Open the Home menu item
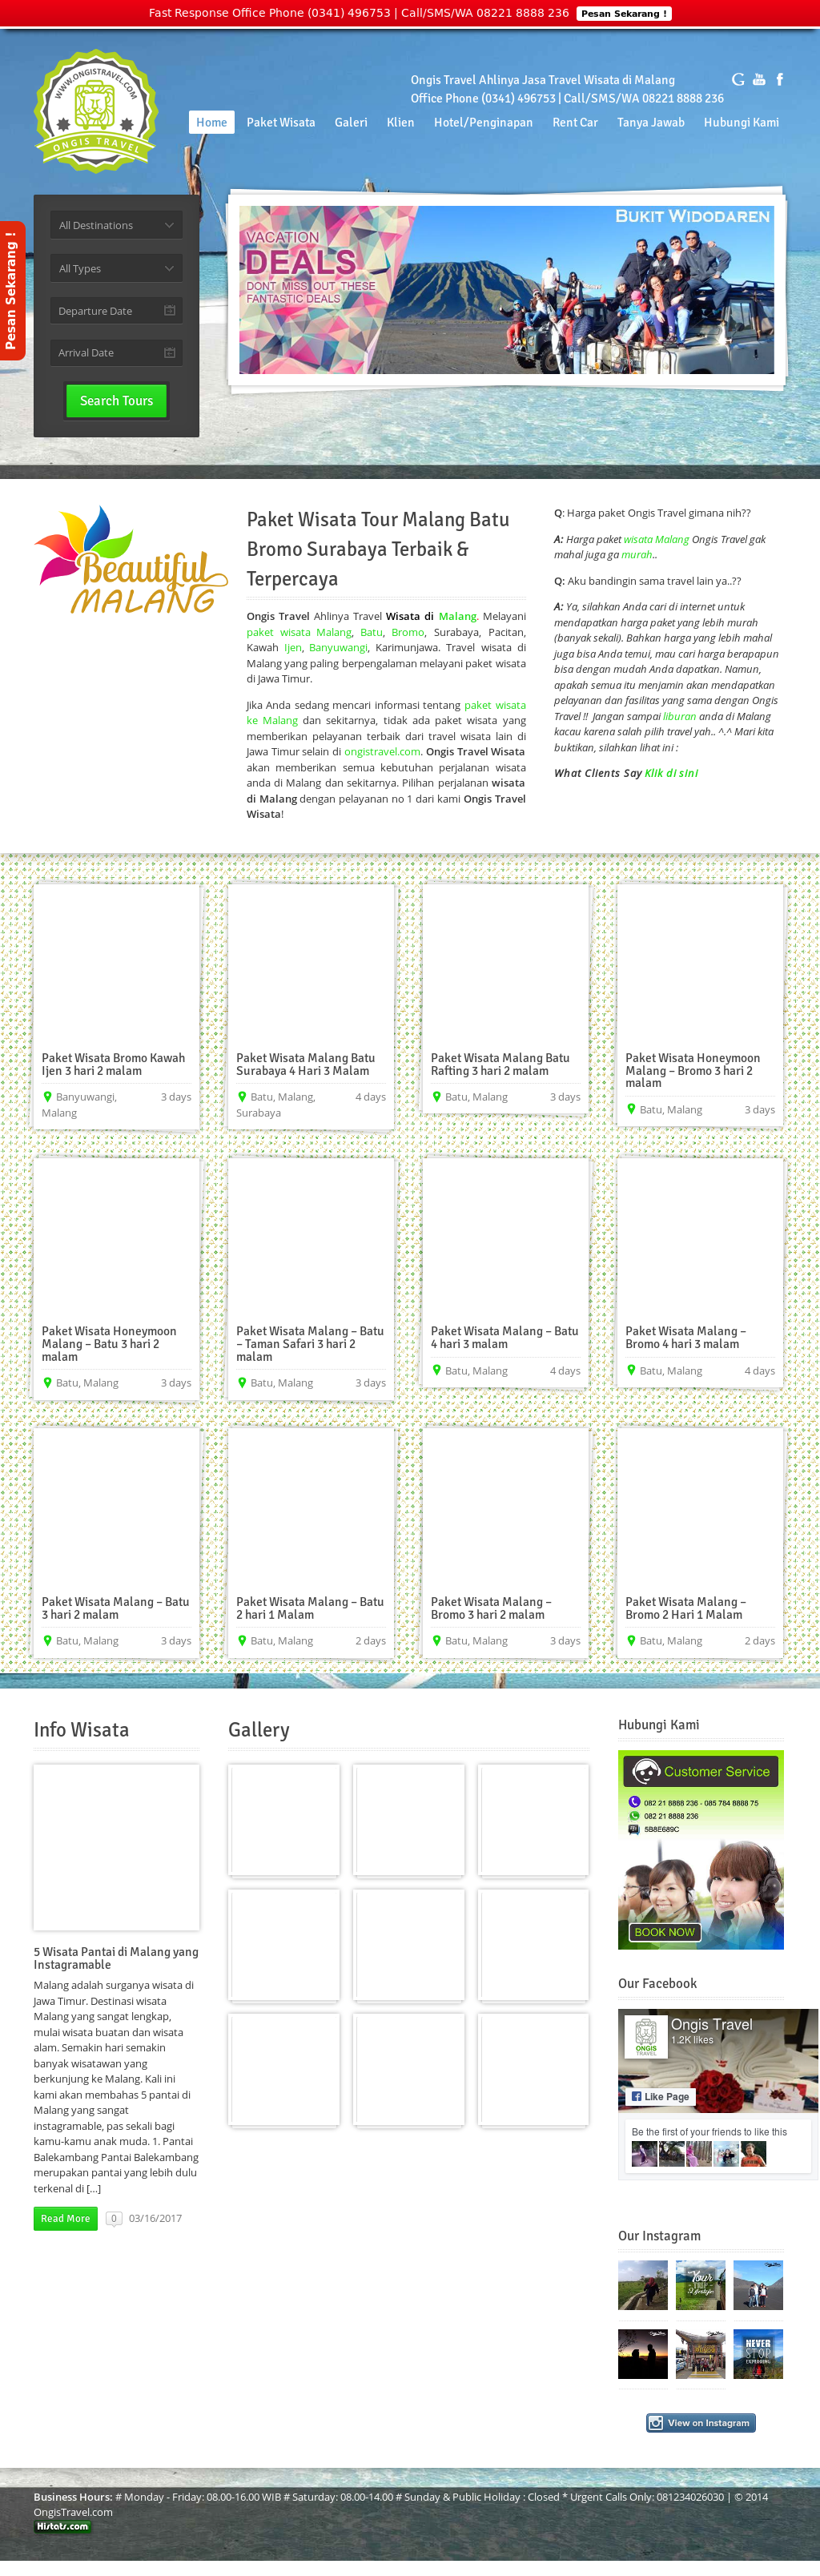The width and height of the screenshot is (820, 2576). tap(211, 122)
